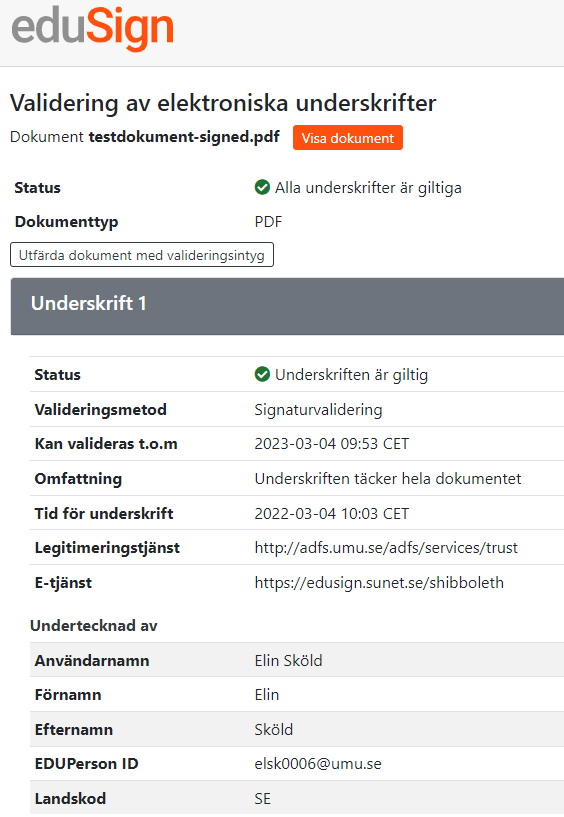Click the Kan valideras t.o.m label
The image size is (564, 817).
[x=106, y=443]
